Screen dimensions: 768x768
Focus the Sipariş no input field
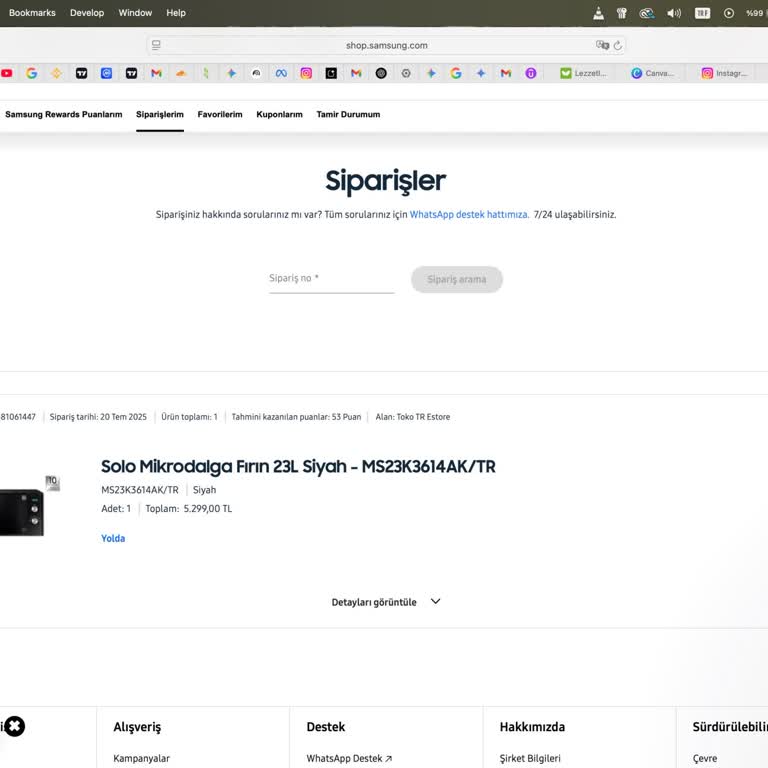[332, 279]
